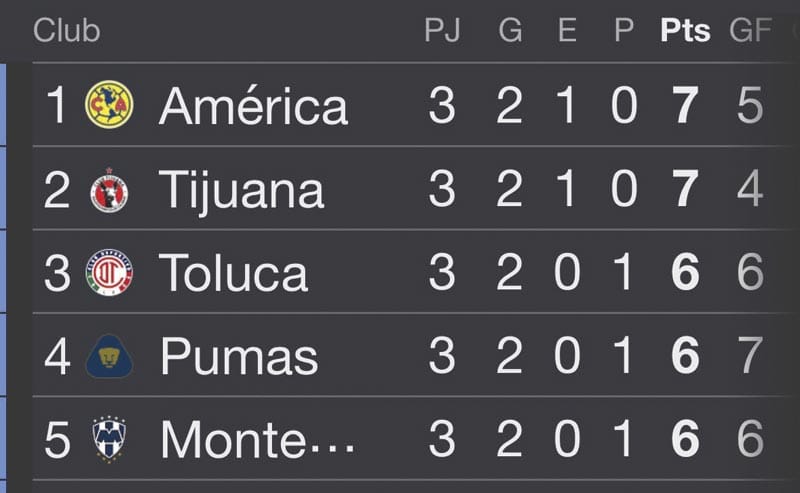Click the Toluca club crest icon
Image resolution: width=800 pixels, height=493 pixels.
109,273
